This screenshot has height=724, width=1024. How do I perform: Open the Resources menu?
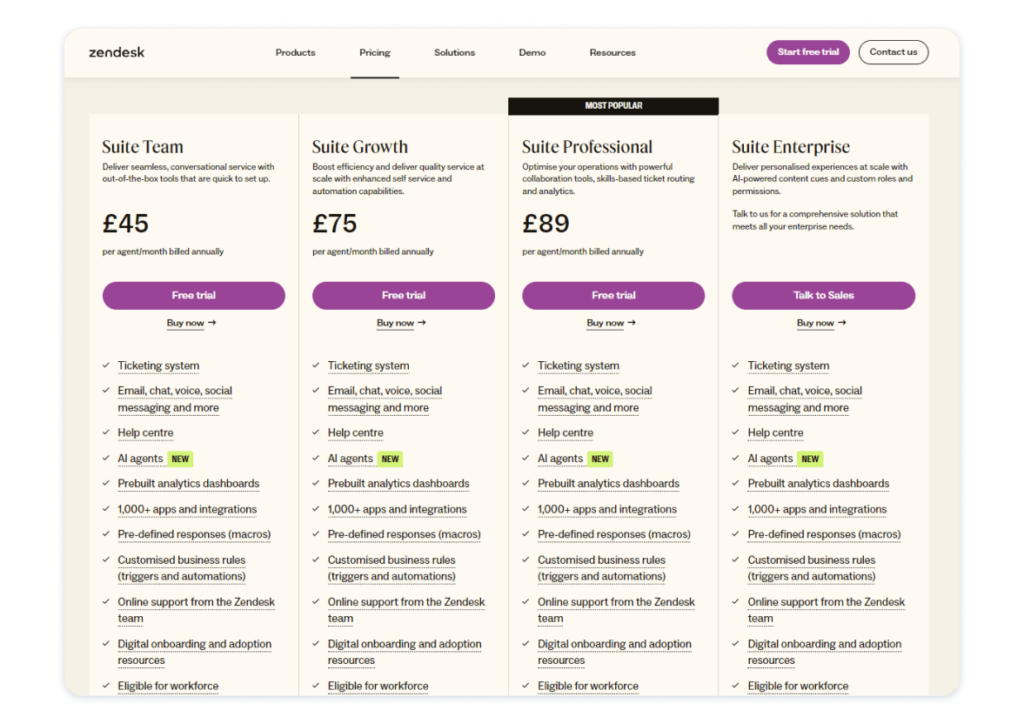612,52
